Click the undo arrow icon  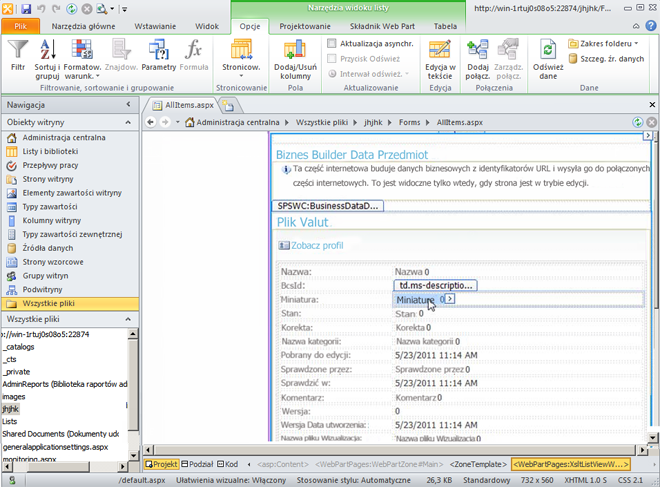click(41, 8)
